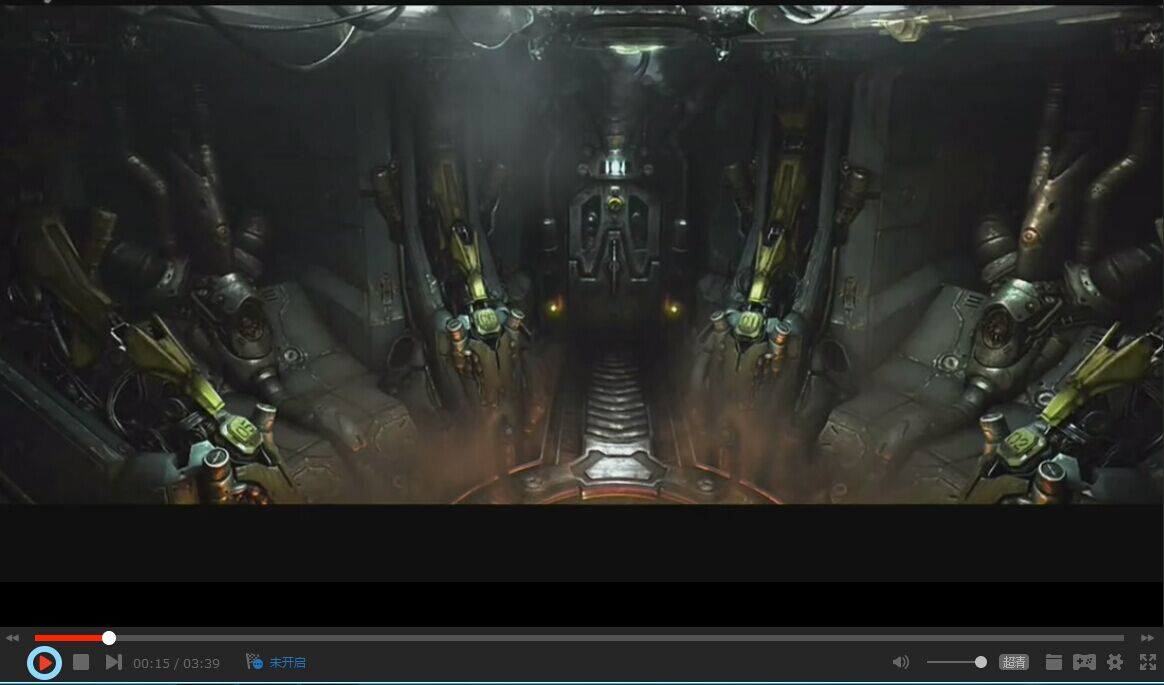The image size is (1164, 685).
Task: Click the white progress bar handle
Action: [x=108, y=638]
